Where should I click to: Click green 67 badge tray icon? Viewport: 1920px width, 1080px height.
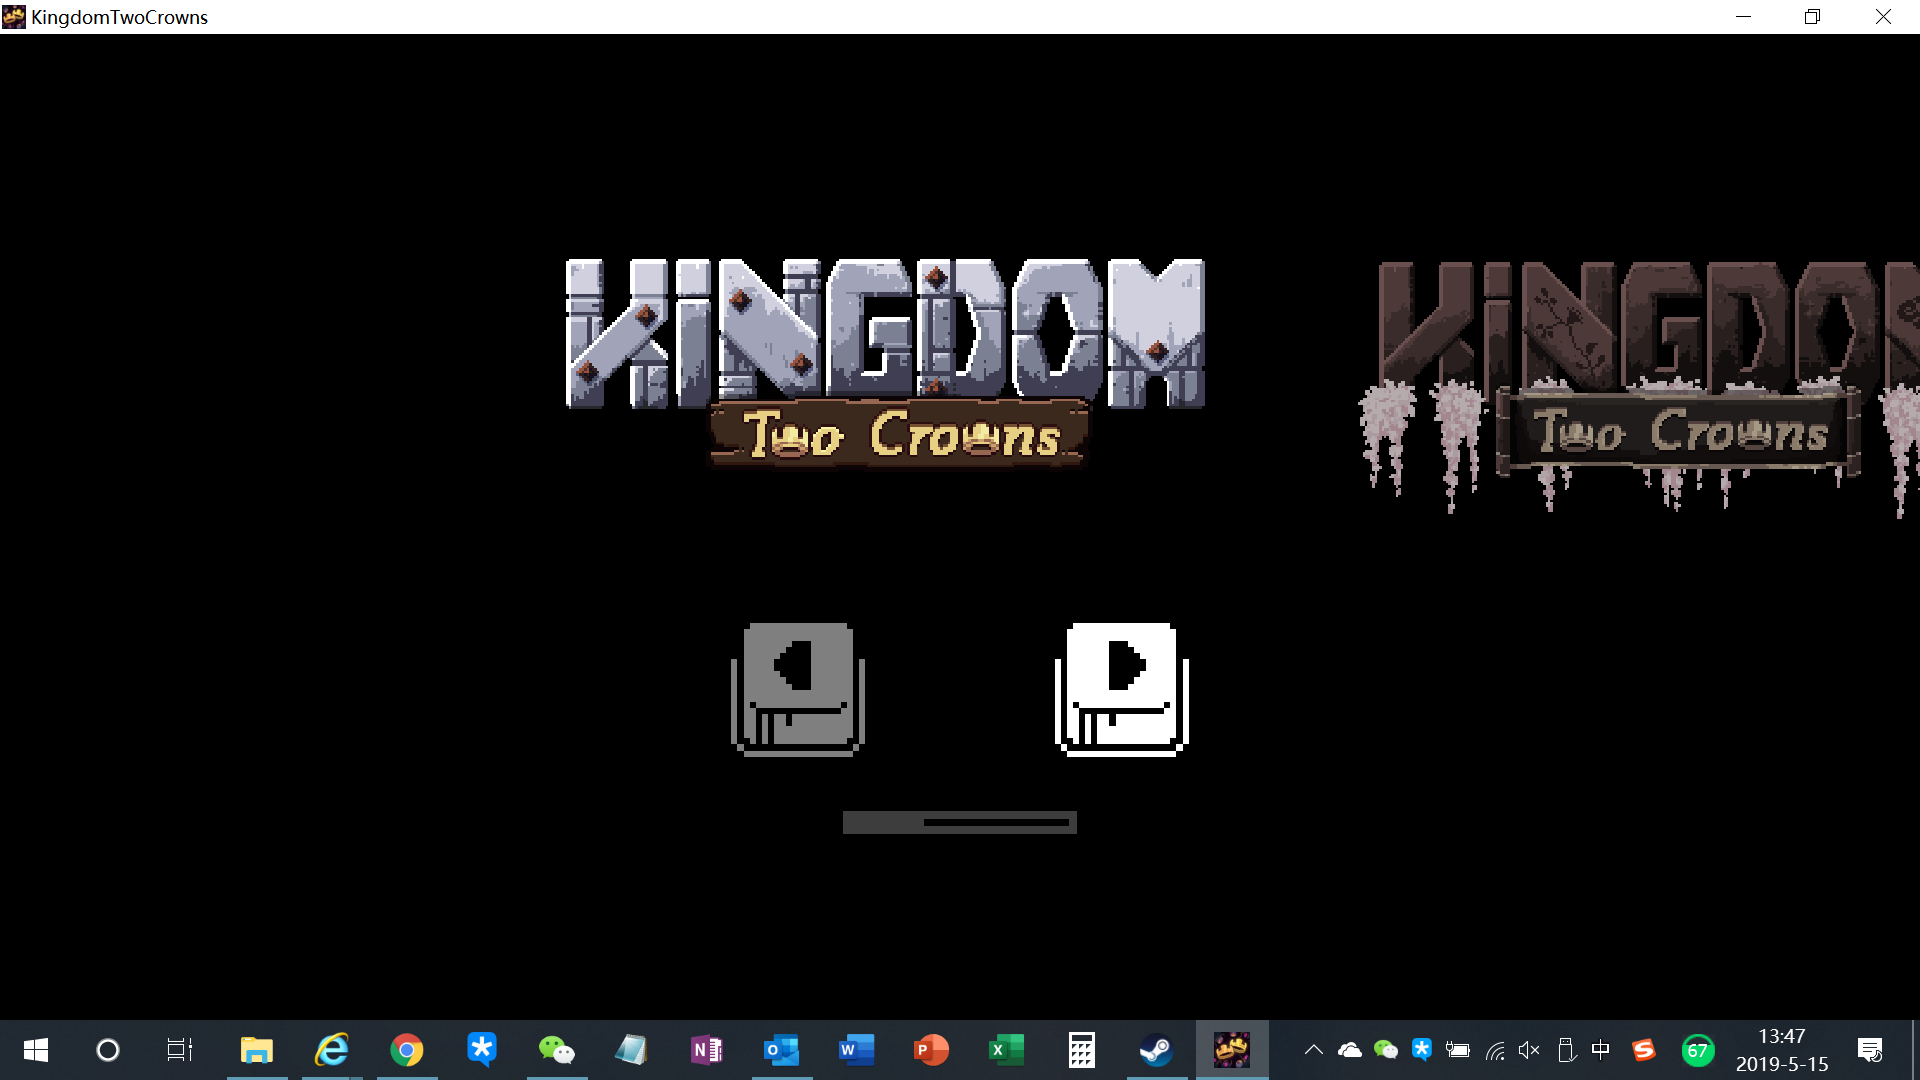pos(1698,1050)
